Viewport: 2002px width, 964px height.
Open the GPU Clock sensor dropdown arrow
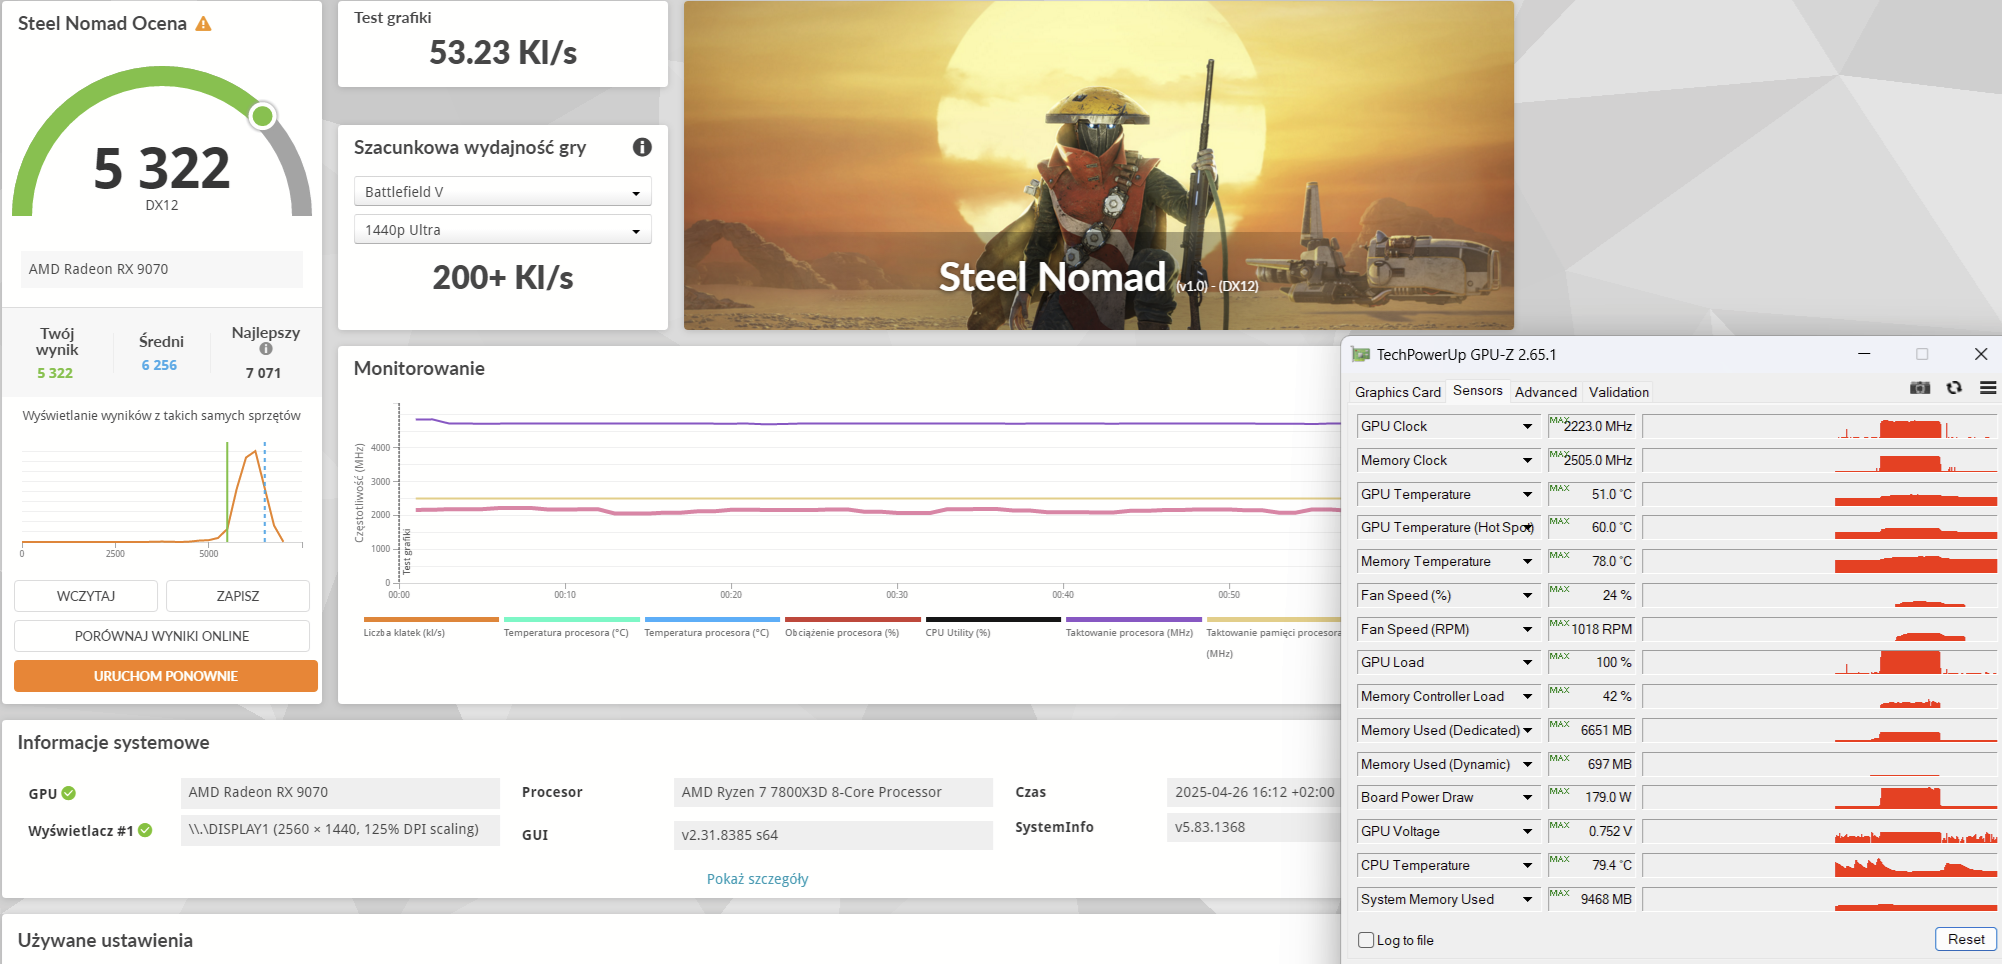[1527, 427]
